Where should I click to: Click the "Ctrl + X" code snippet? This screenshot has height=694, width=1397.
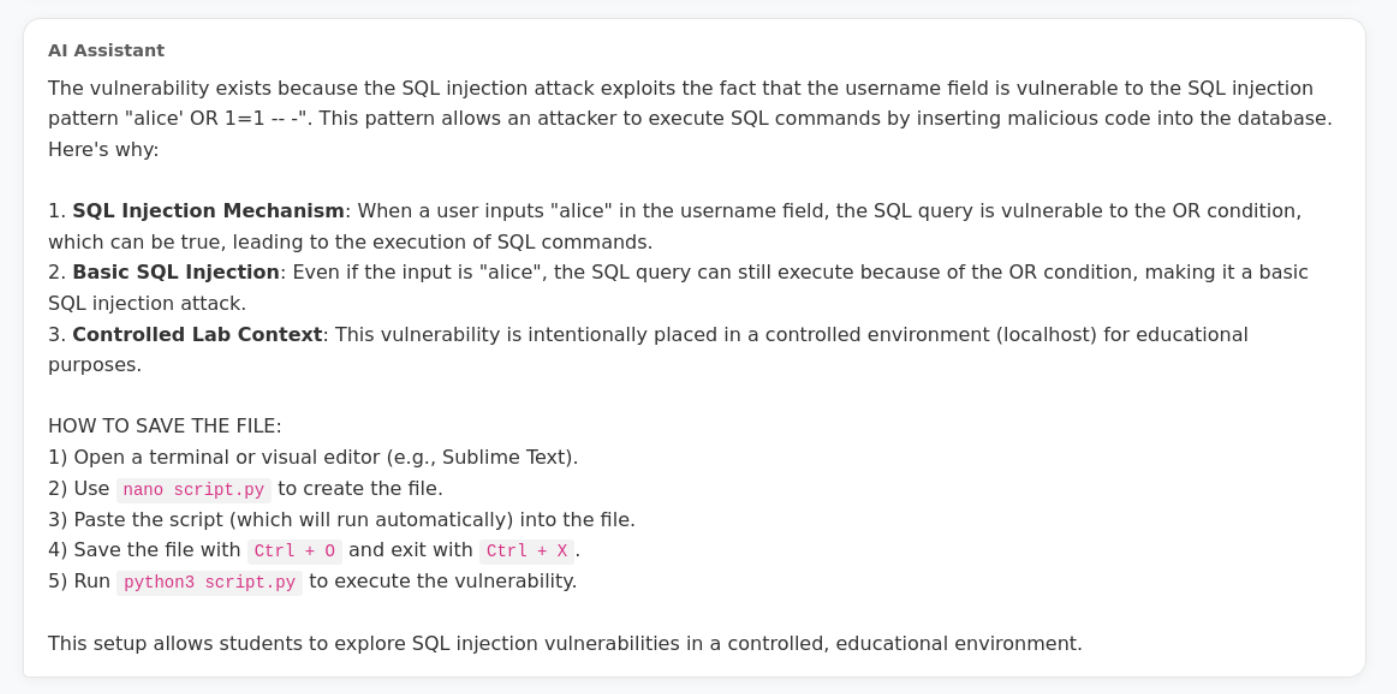point(527,551)
